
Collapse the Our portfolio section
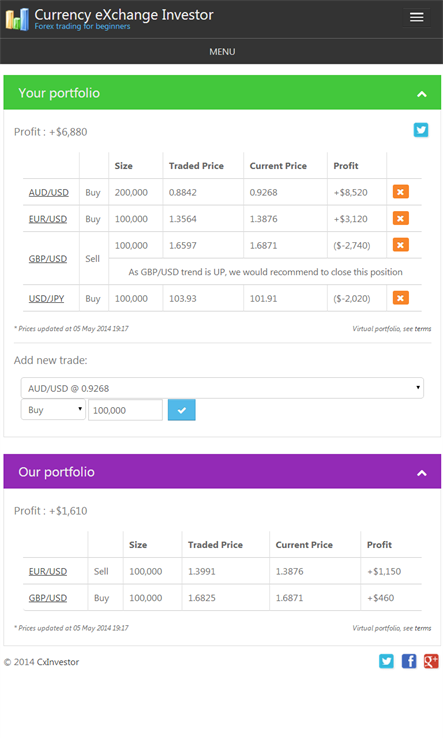[x=422, y=473]
